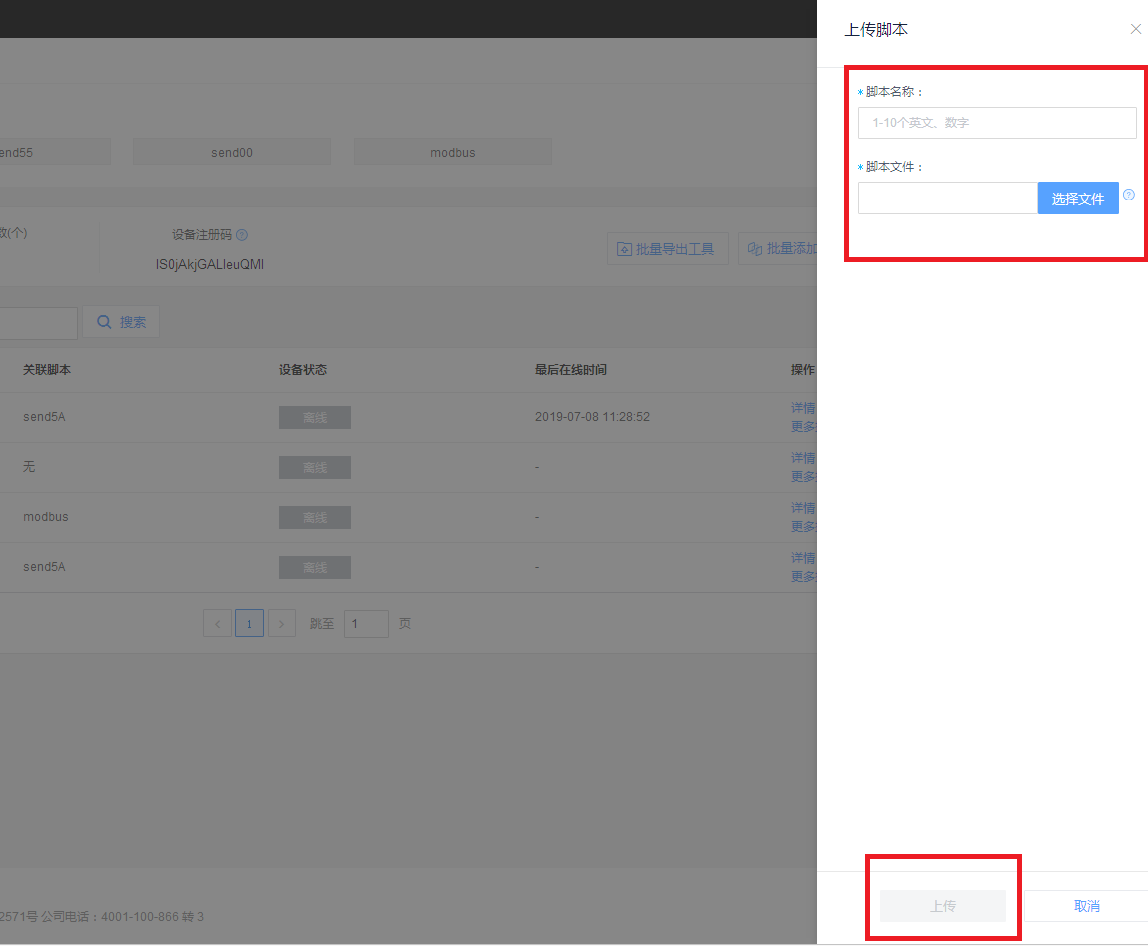
Task: Click the 选择文件 button
Action: (1078, 198)
